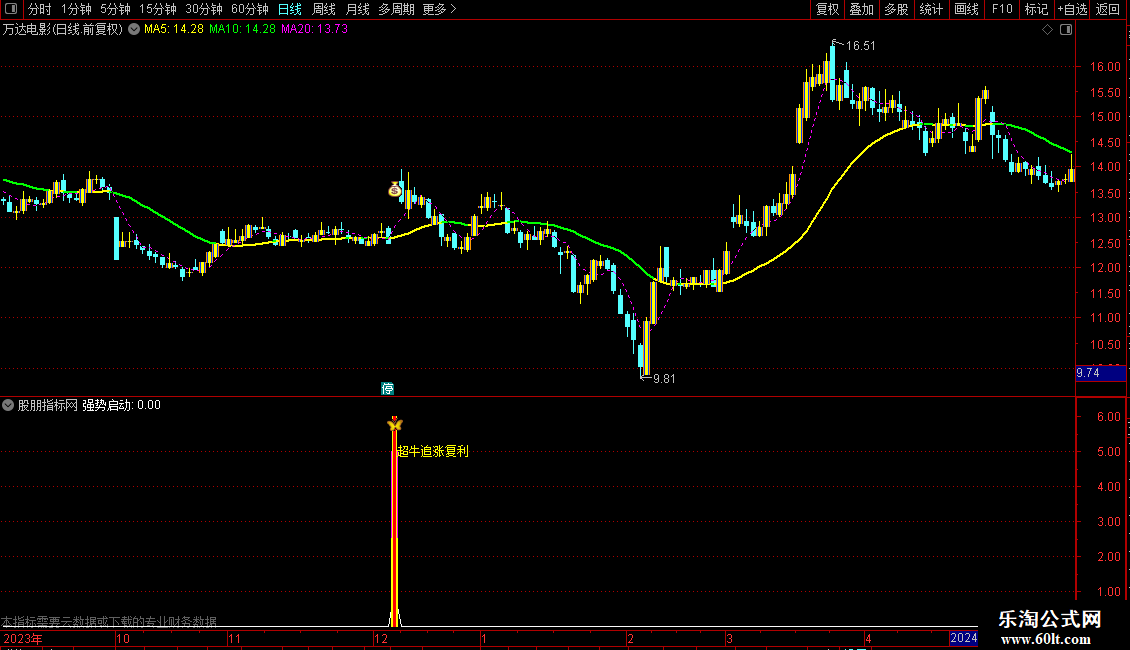Viewport: 1130px width, 650px height.
Task: Expand the 更多 periods menu
Action: [x=440, y=9]
